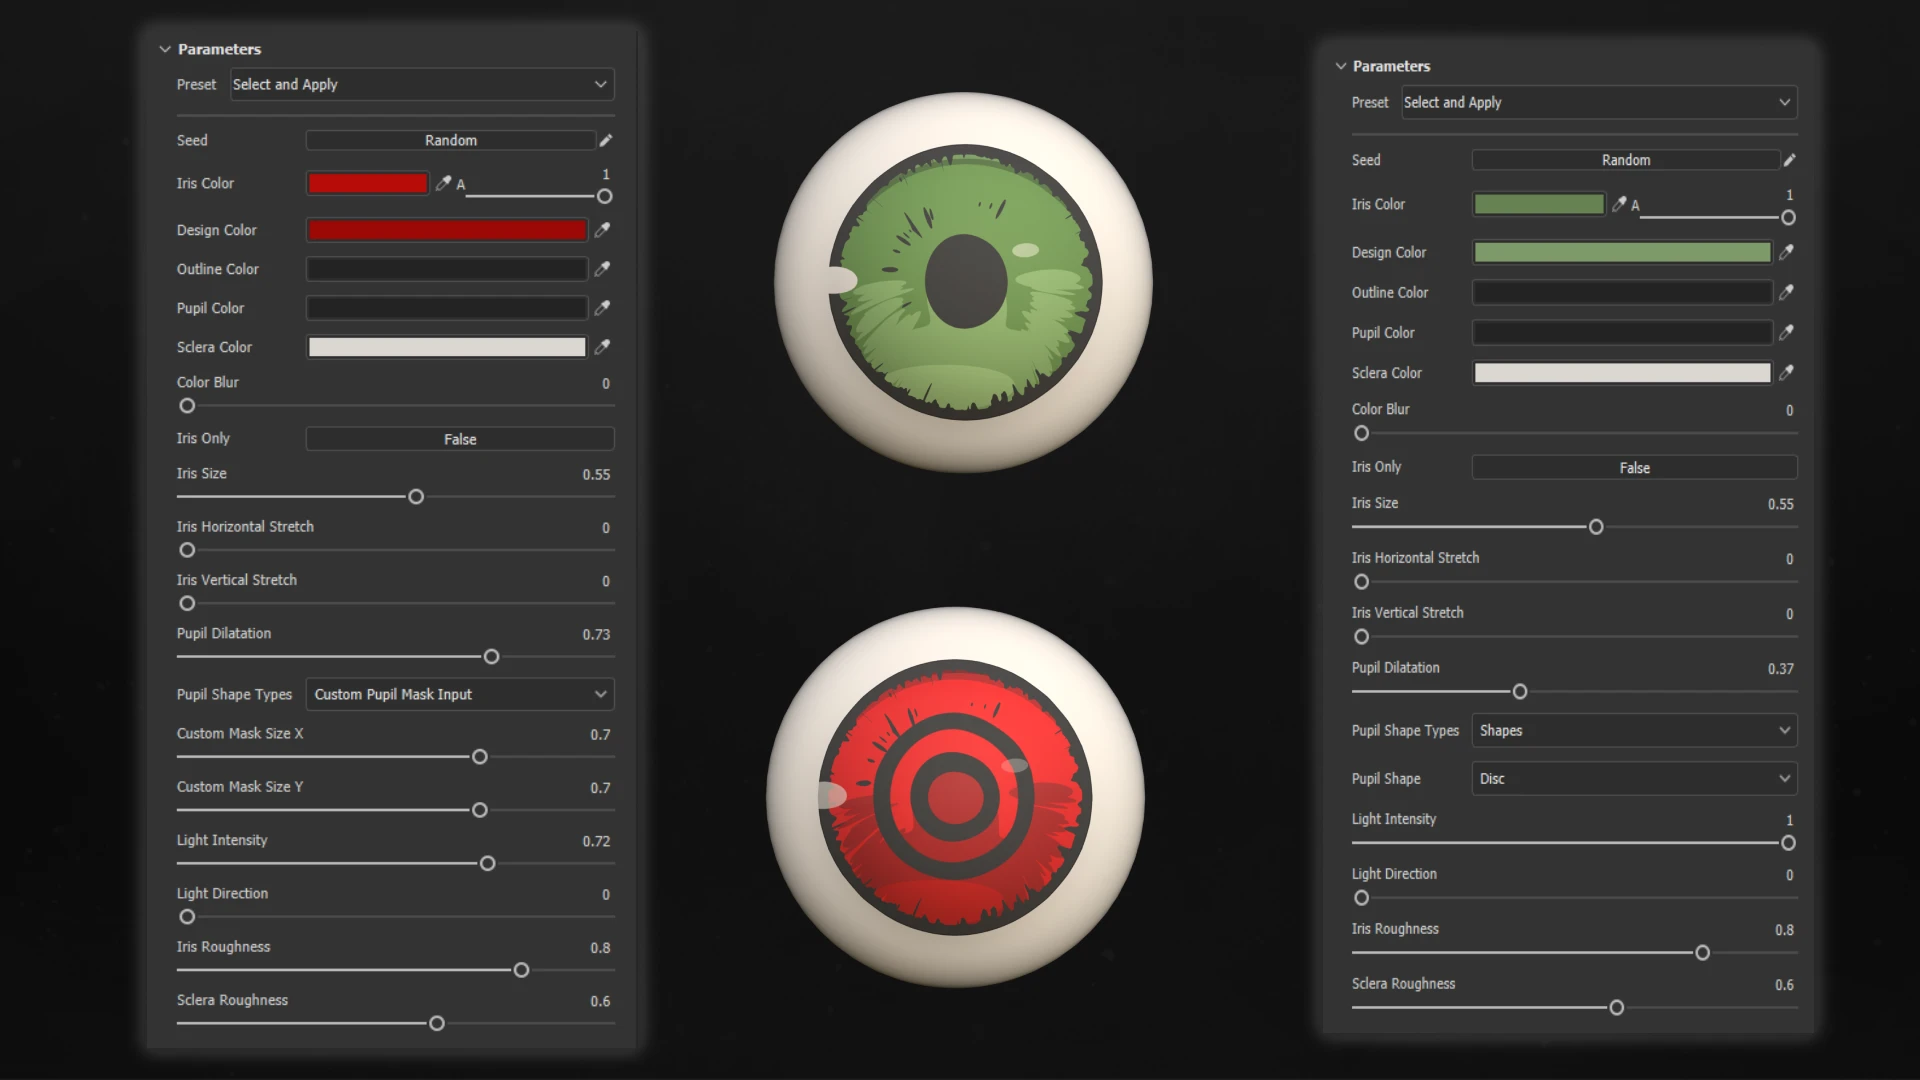Click the Iris Color eyedropper in right panel
The height and width of the screenshot is (1080, 1920).
(1619, 204)
